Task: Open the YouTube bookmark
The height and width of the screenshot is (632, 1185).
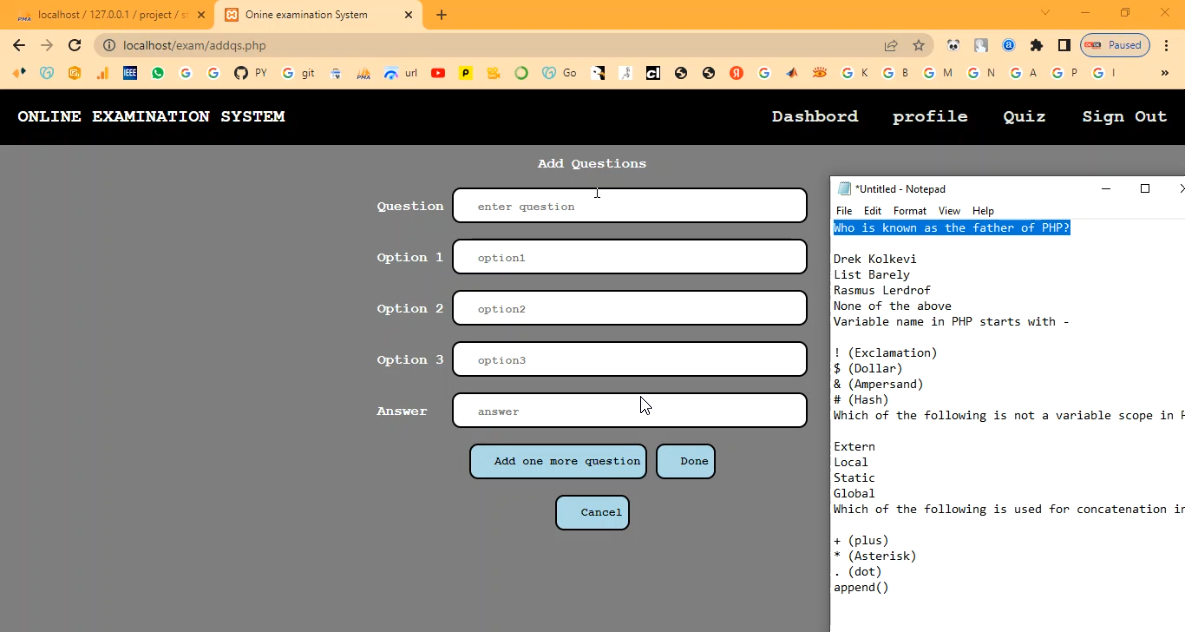Action: tap(438, 73)
